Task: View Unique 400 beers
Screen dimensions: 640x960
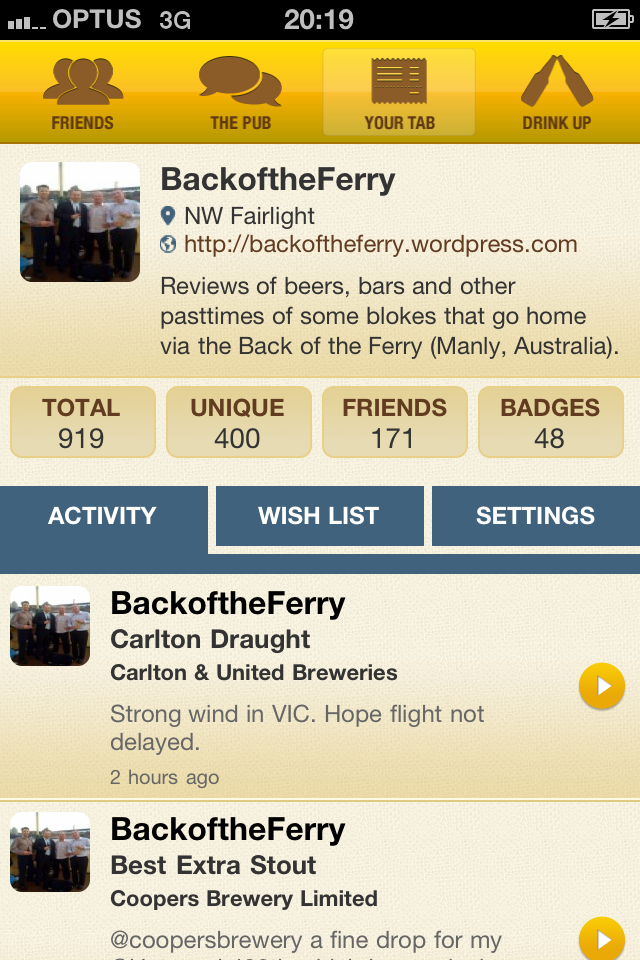Action: point(238,422)
